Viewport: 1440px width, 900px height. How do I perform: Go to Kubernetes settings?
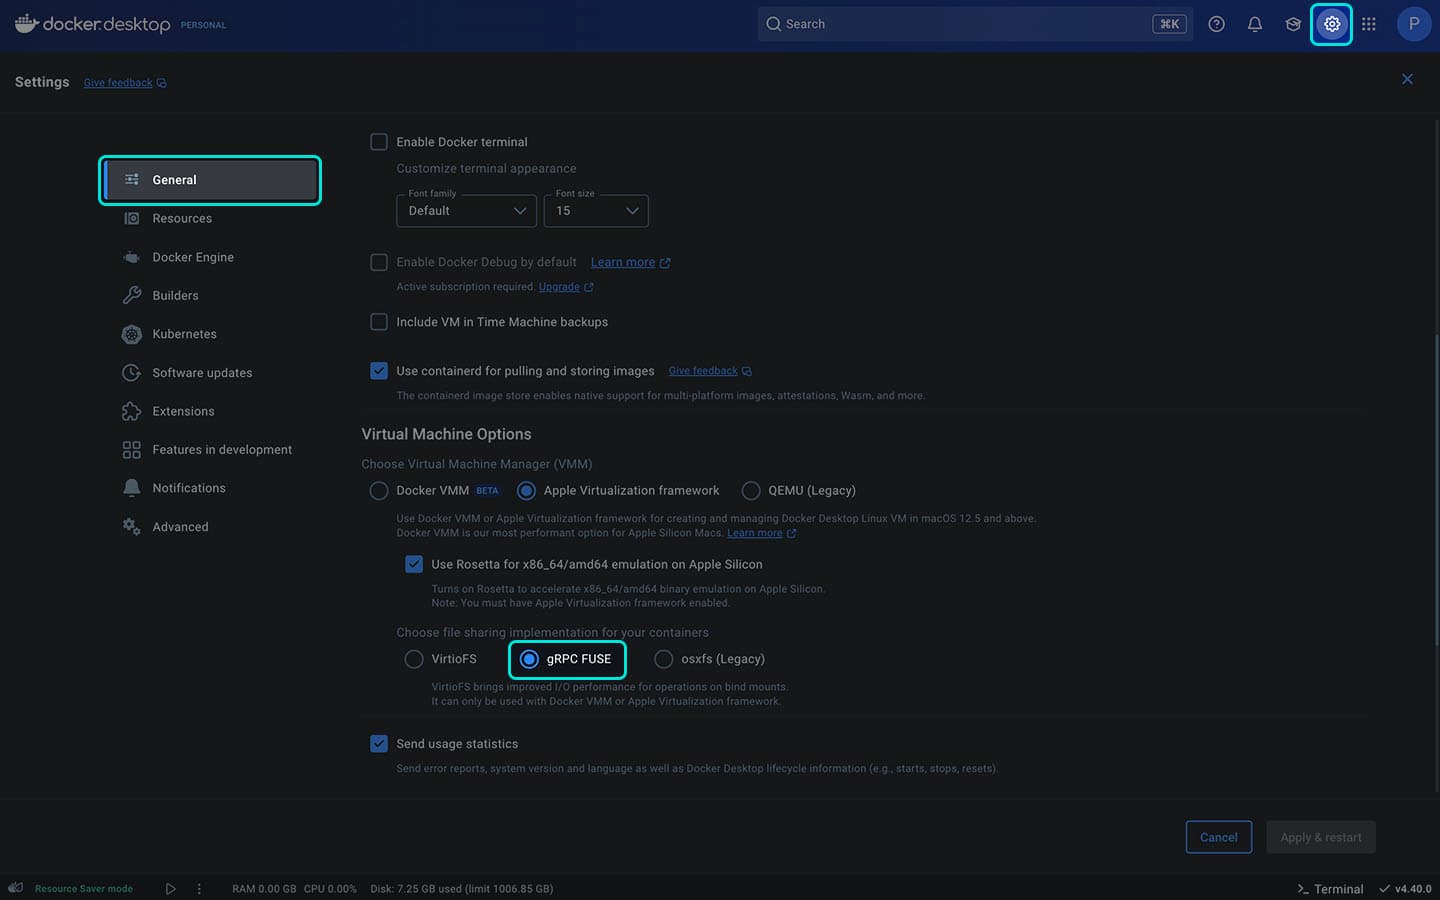pos(185,333)
